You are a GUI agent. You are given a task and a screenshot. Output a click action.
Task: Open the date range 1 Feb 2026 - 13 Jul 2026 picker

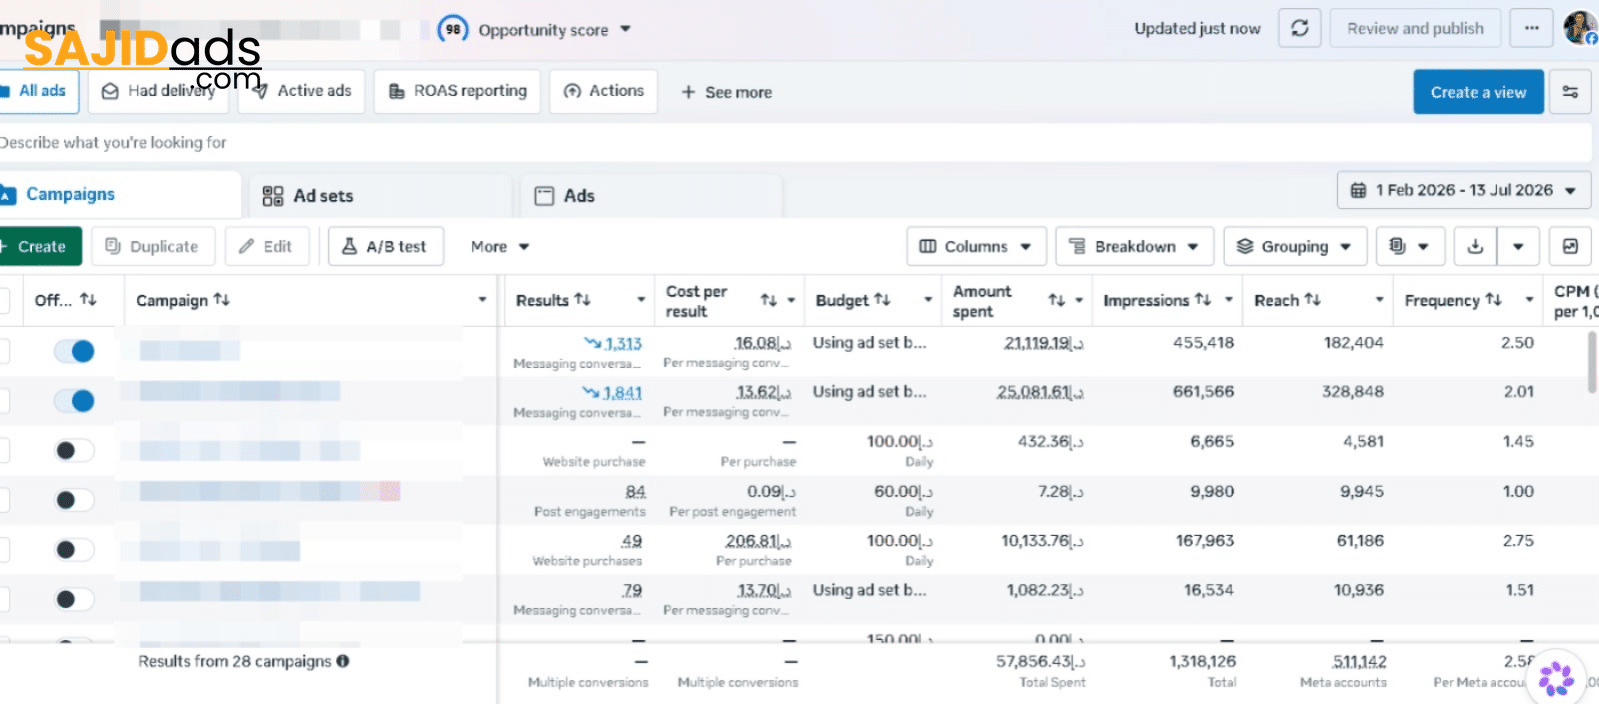click(1463, 190)
